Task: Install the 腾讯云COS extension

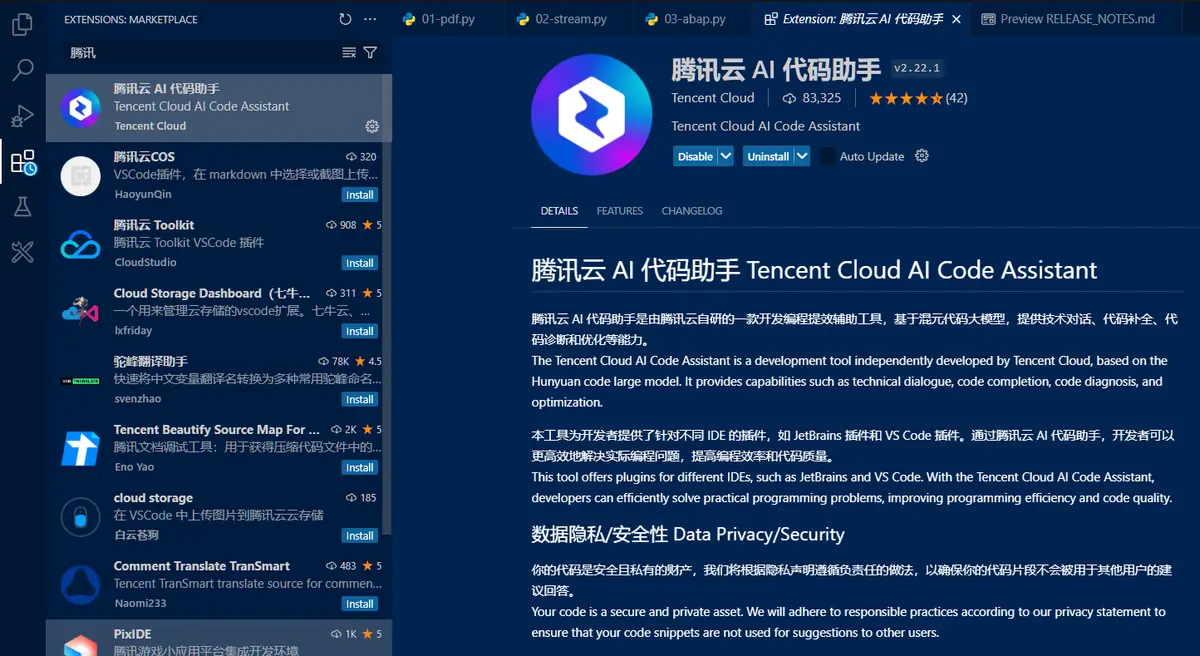Action: coord(360,195)
